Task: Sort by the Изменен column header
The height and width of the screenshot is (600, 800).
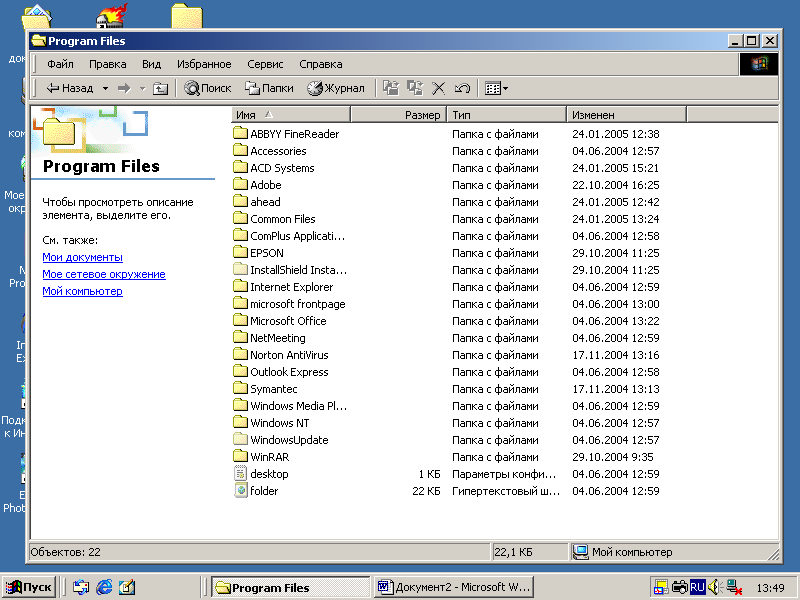Action: pyautogui.click(x=627, y=115)
